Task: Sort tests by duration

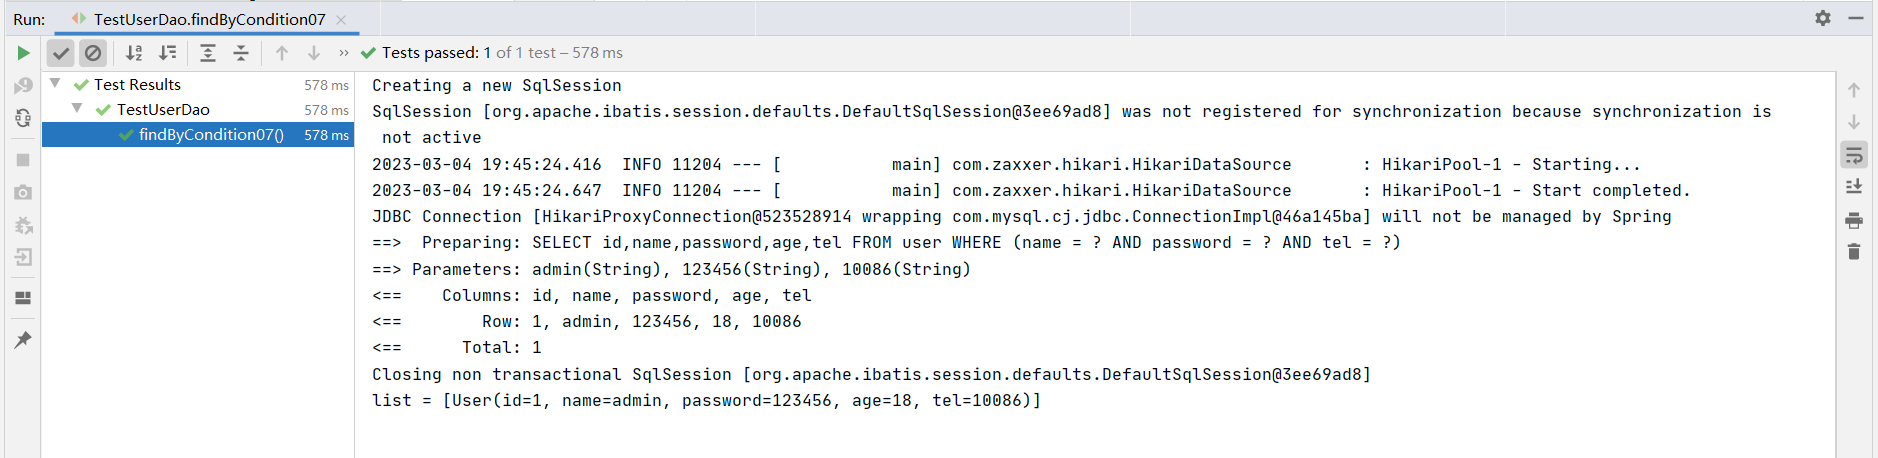Action: [x=168, y=53]
